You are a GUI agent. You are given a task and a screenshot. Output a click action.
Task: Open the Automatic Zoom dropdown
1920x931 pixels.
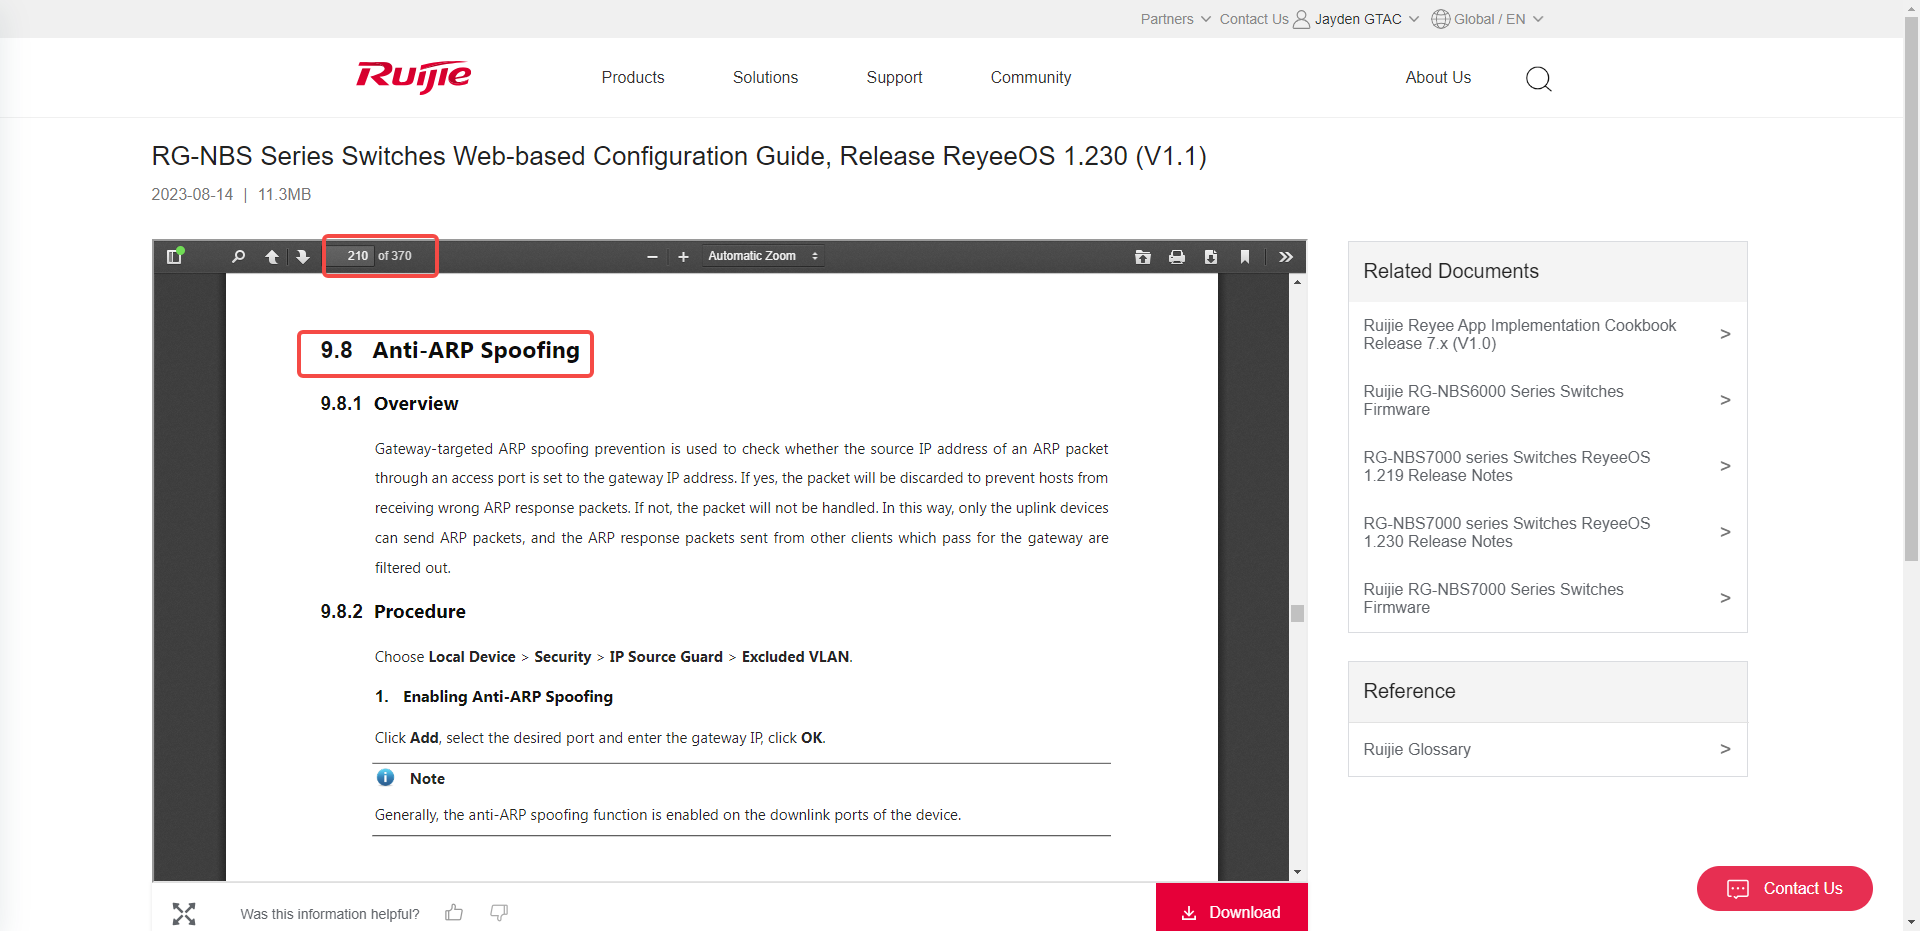pyautogui.click(x=763, y=256)
